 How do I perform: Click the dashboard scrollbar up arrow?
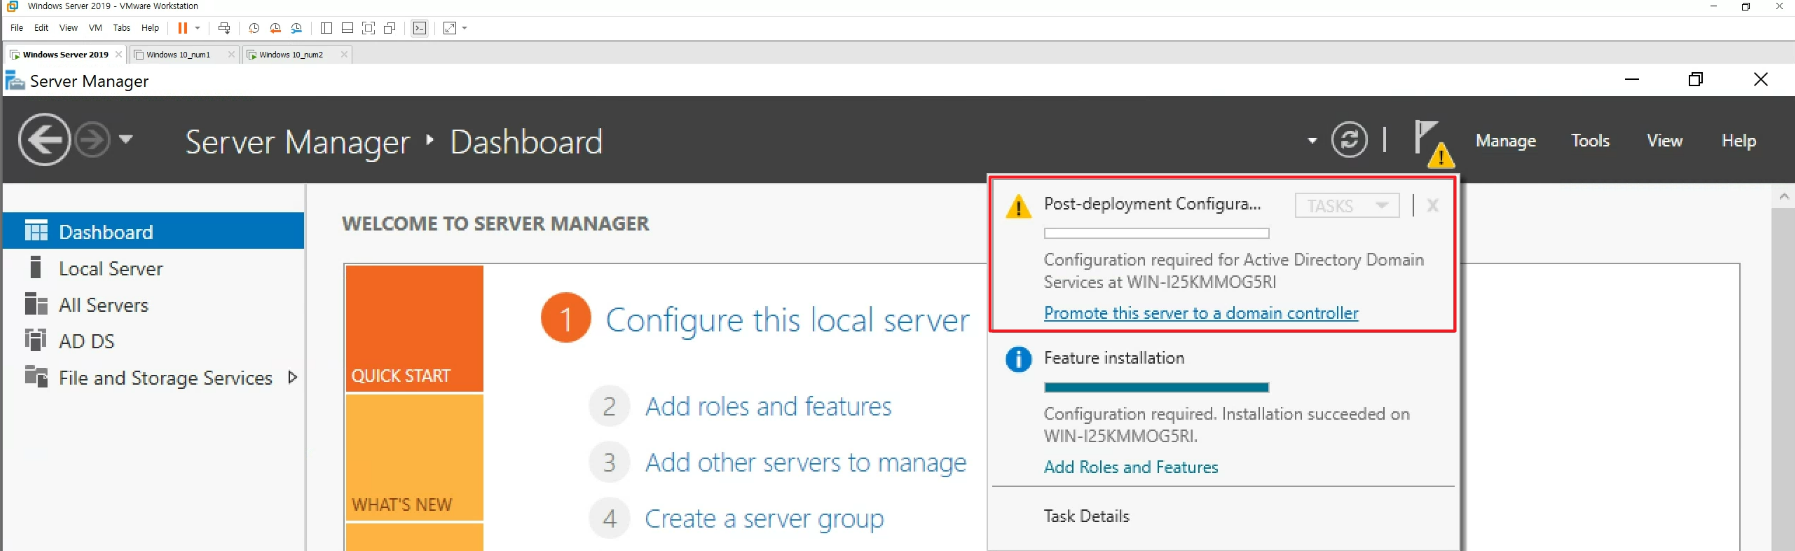(1783, 197)
